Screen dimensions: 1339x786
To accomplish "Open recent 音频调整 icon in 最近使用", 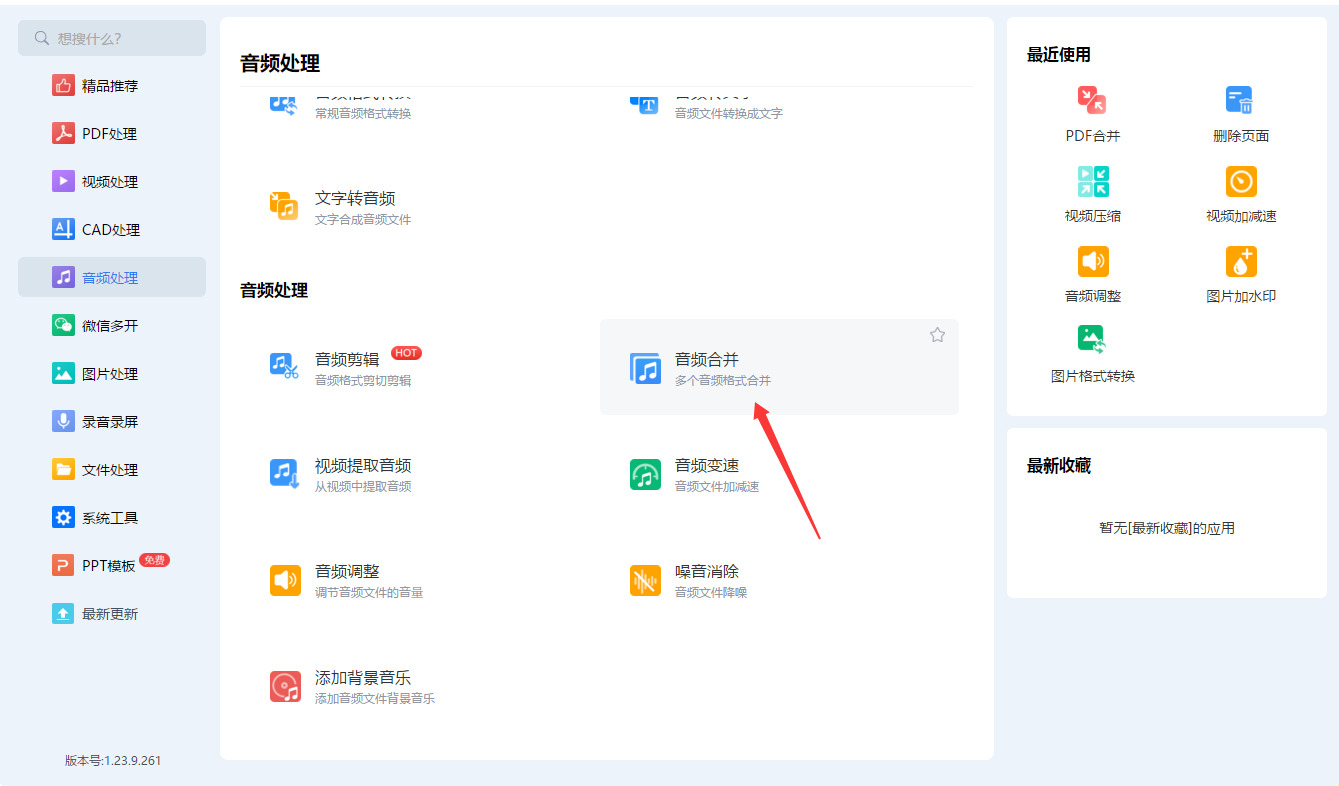I will point(1093,261).
